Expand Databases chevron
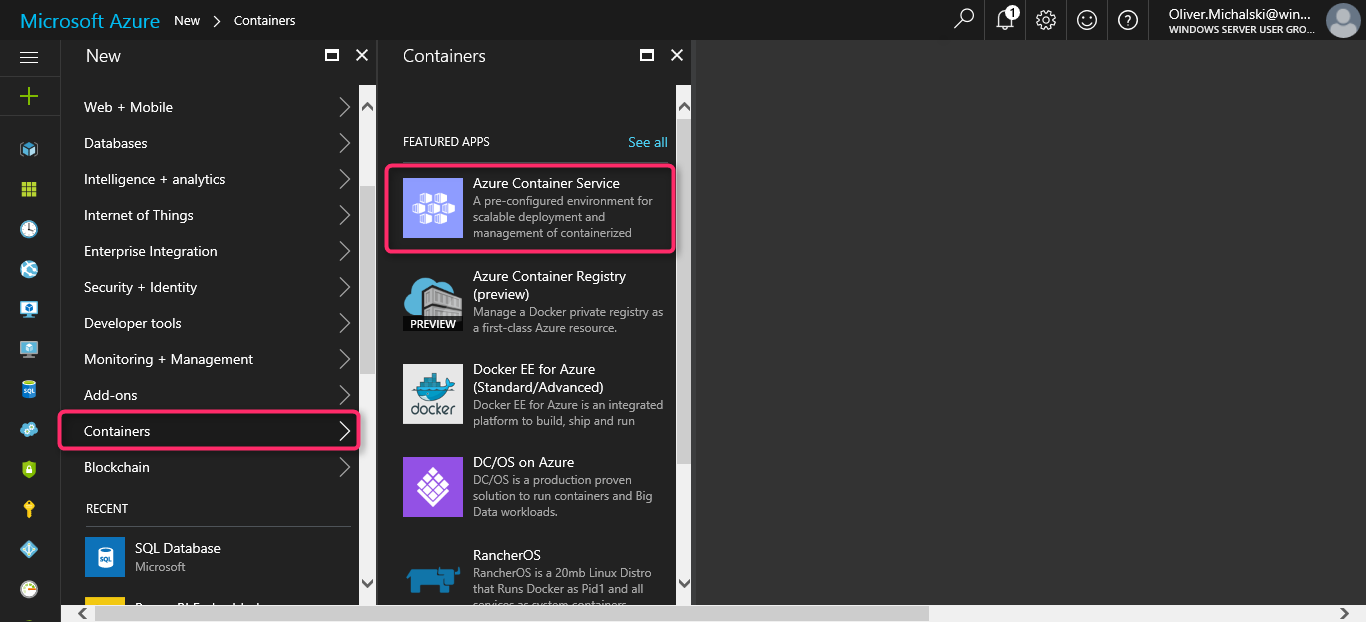 (345, 143)
